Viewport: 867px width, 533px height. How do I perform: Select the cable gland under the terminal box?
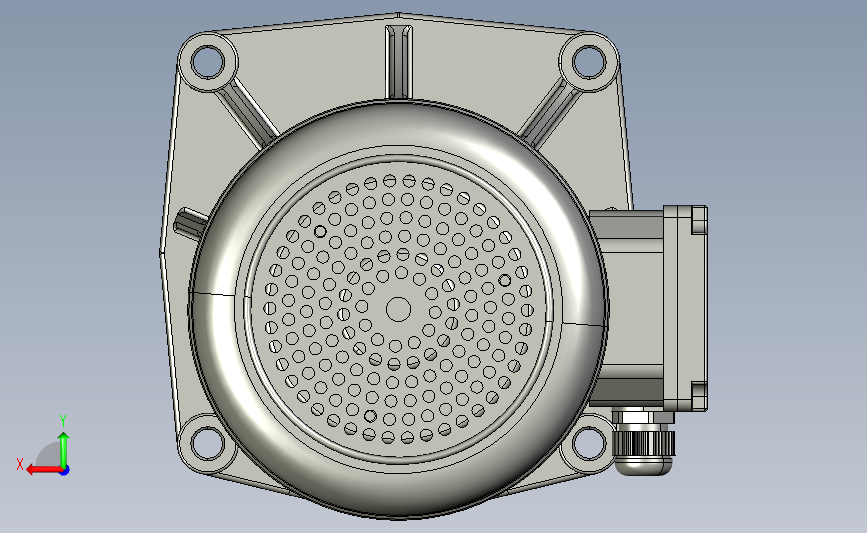point(644,442)
